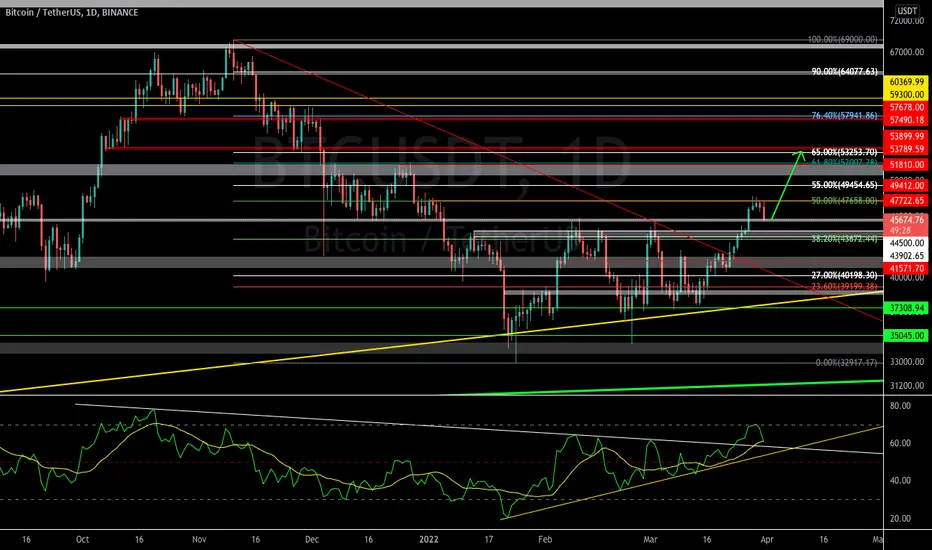Viewport: 932px width, 550px height.
Task: Click the Nov label on the time axis
Action: [x=199, y=540]
